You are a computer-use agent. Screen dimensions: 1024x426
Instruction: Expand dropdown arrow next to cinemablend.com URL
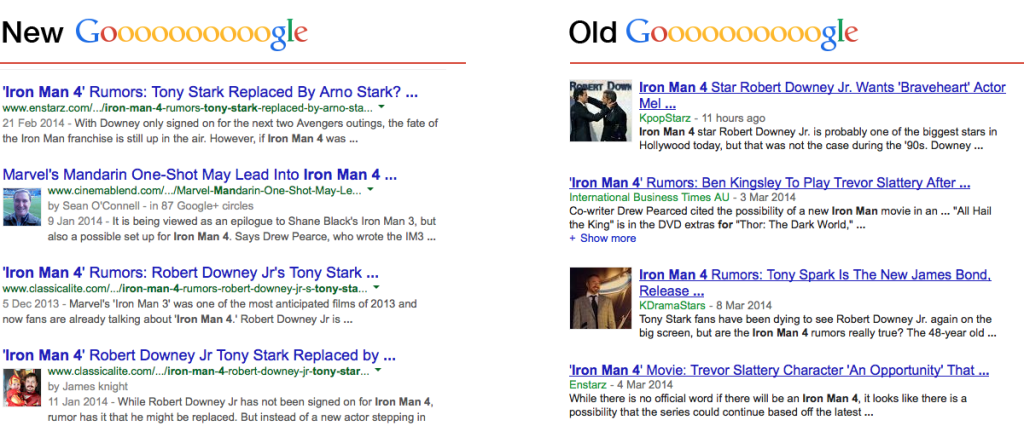[x=370, y=189]
